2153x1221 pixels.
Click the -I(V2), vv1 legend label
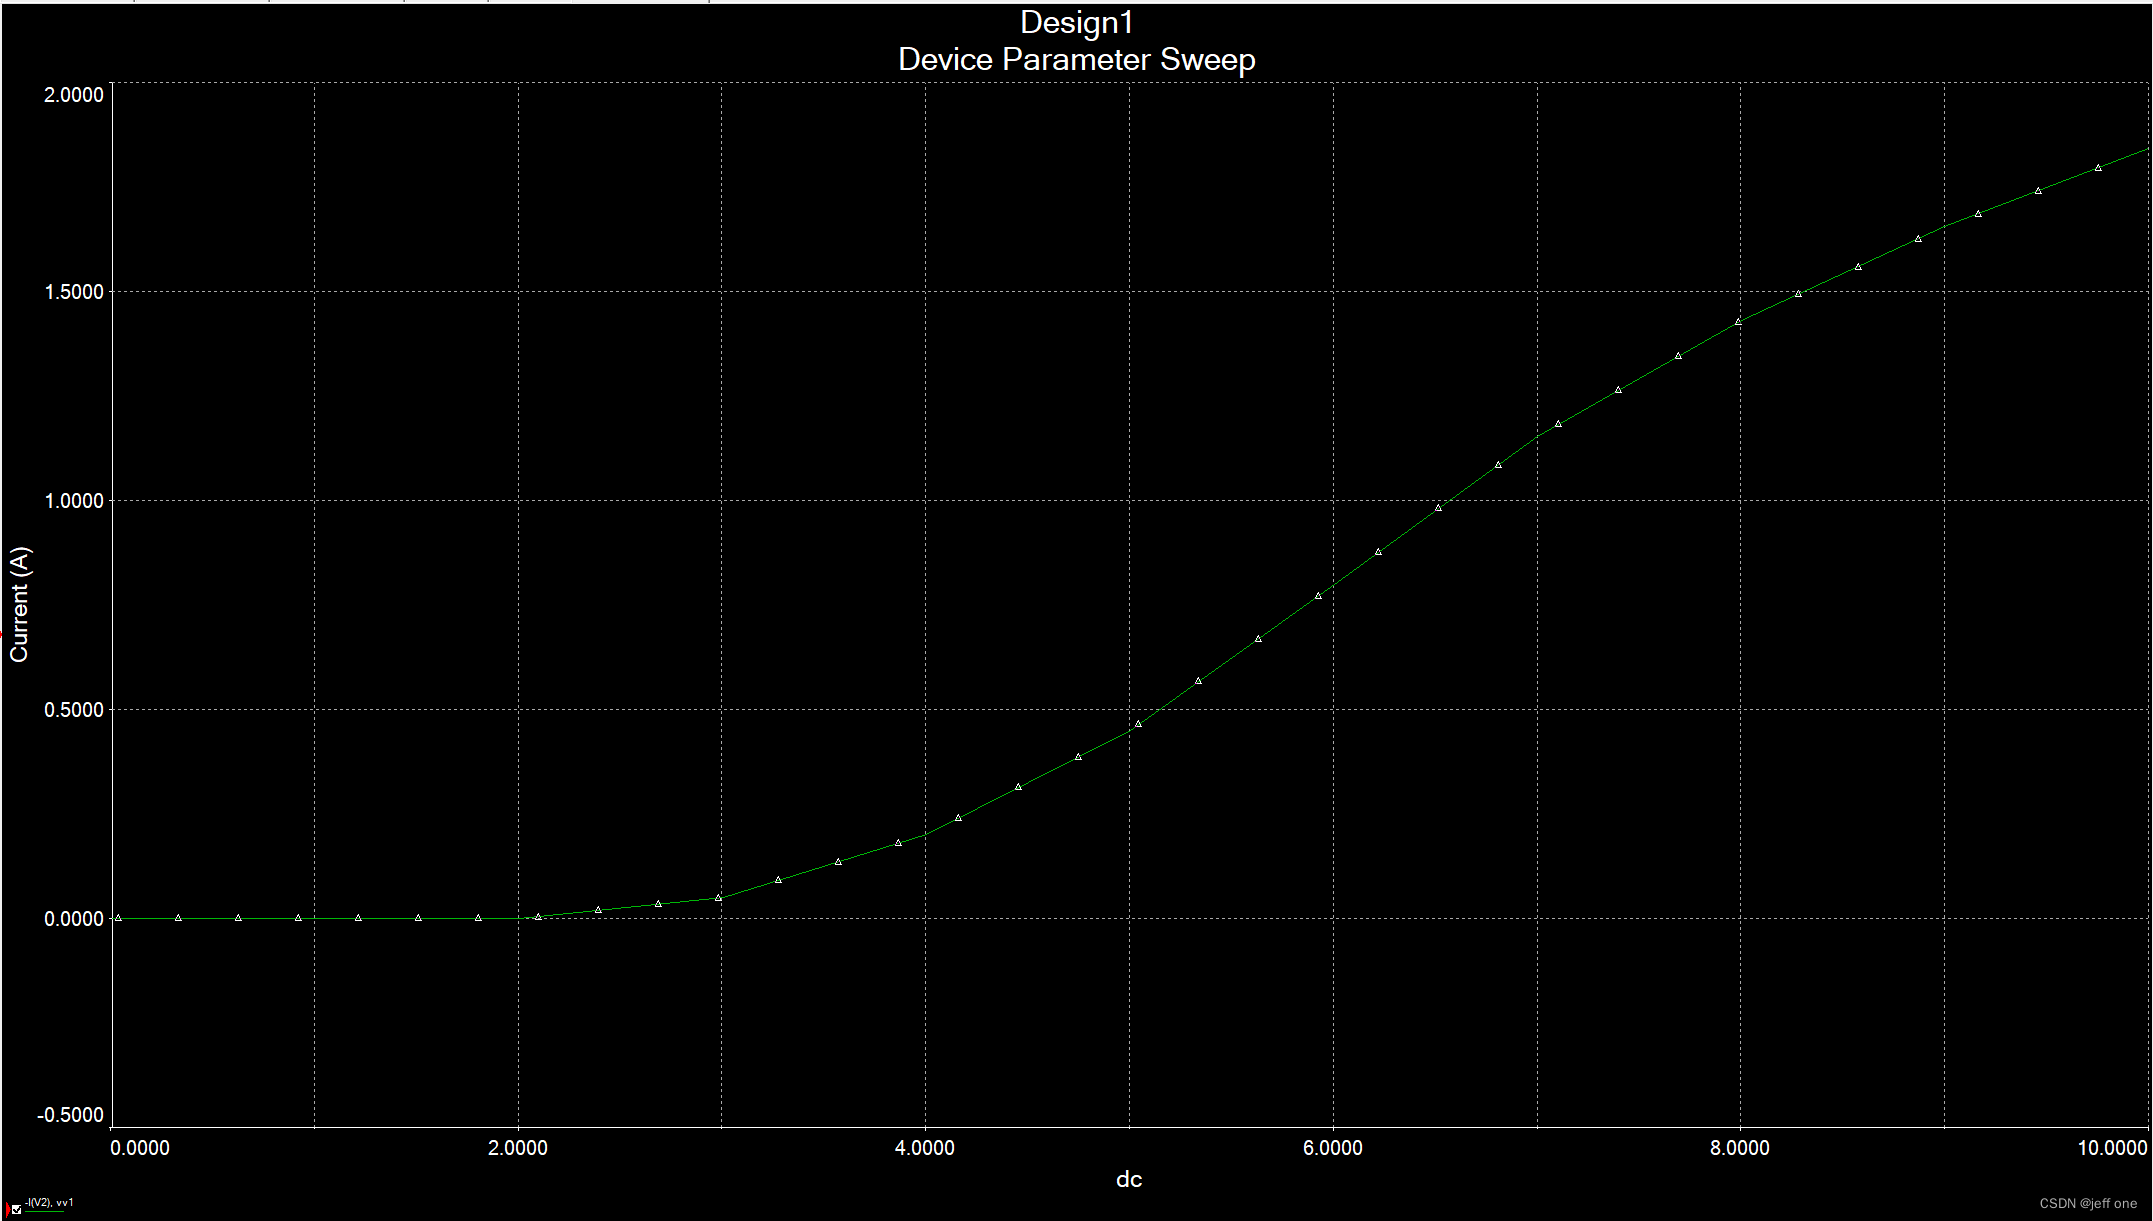49,1203
